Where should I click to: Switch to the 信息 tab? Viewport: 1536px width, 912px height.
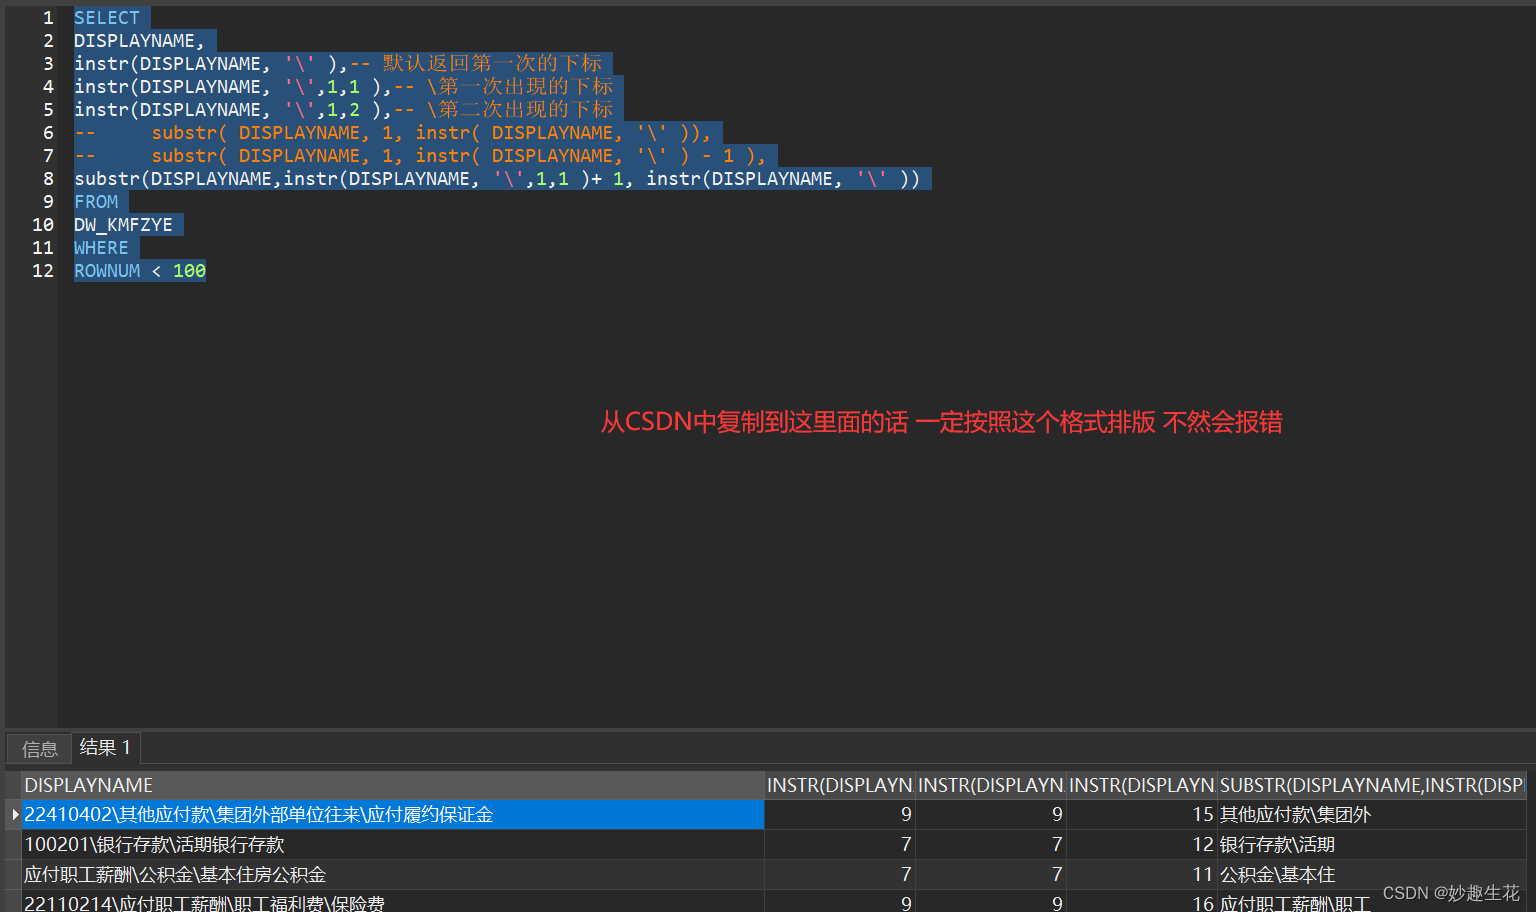[x=38, y=748]
